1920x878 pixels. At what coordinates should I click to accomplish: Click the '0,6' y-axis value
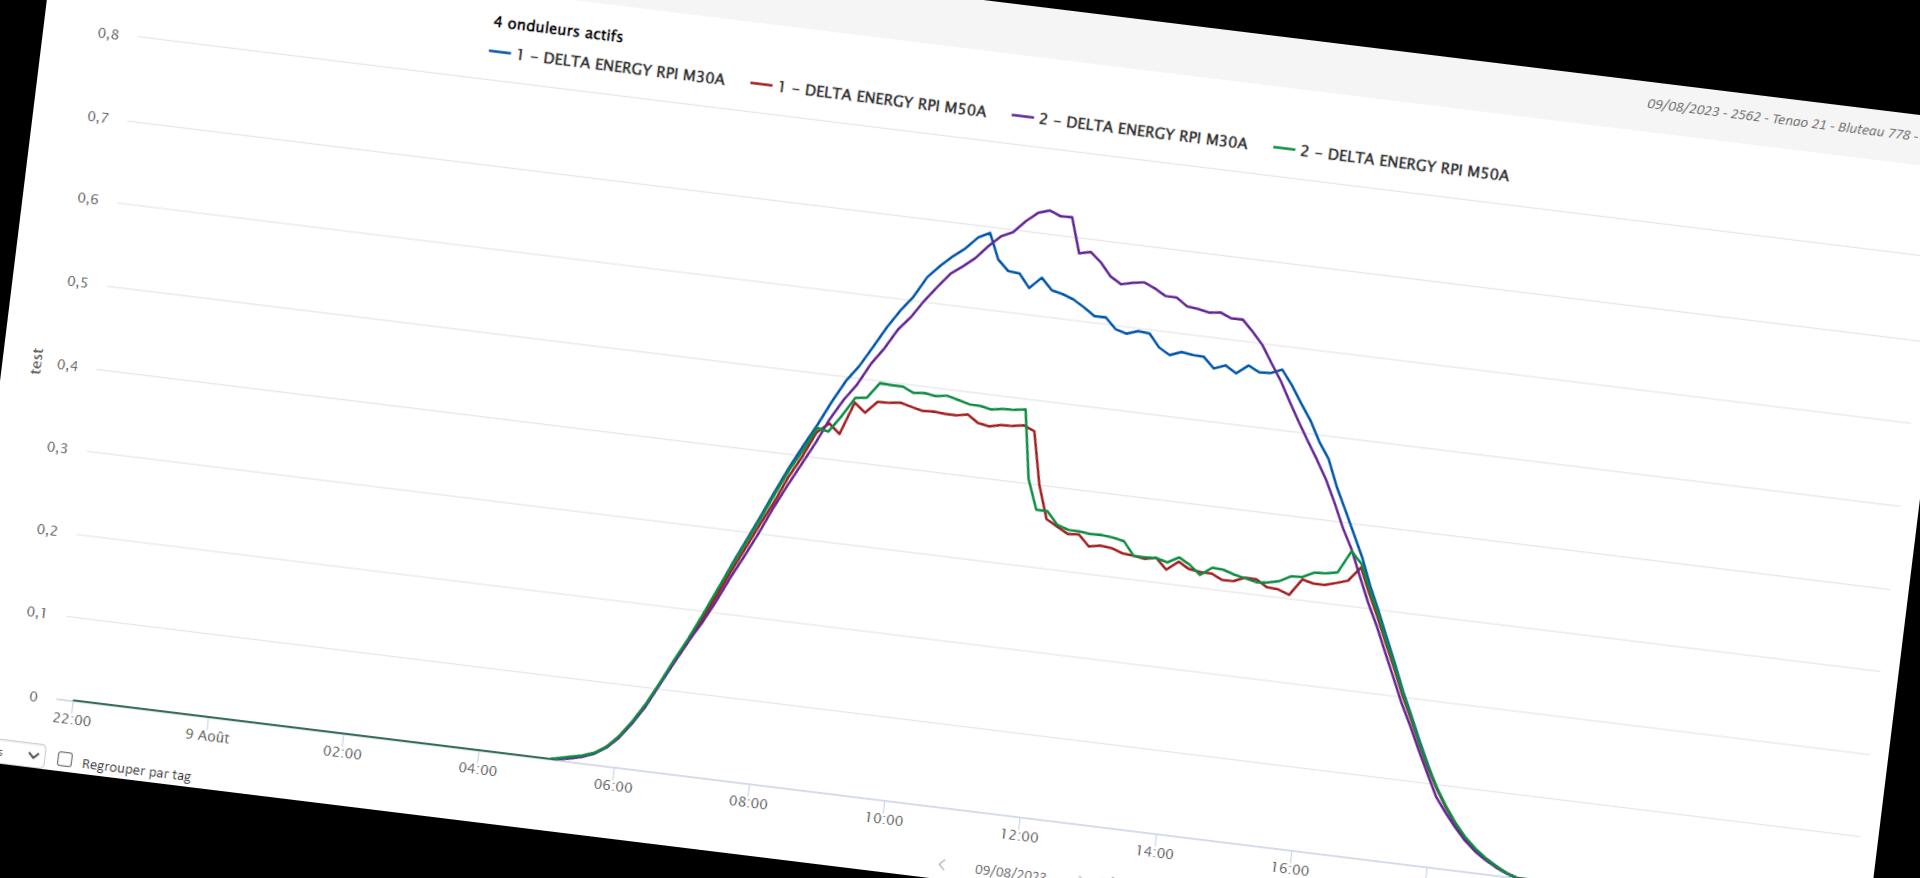88,199
